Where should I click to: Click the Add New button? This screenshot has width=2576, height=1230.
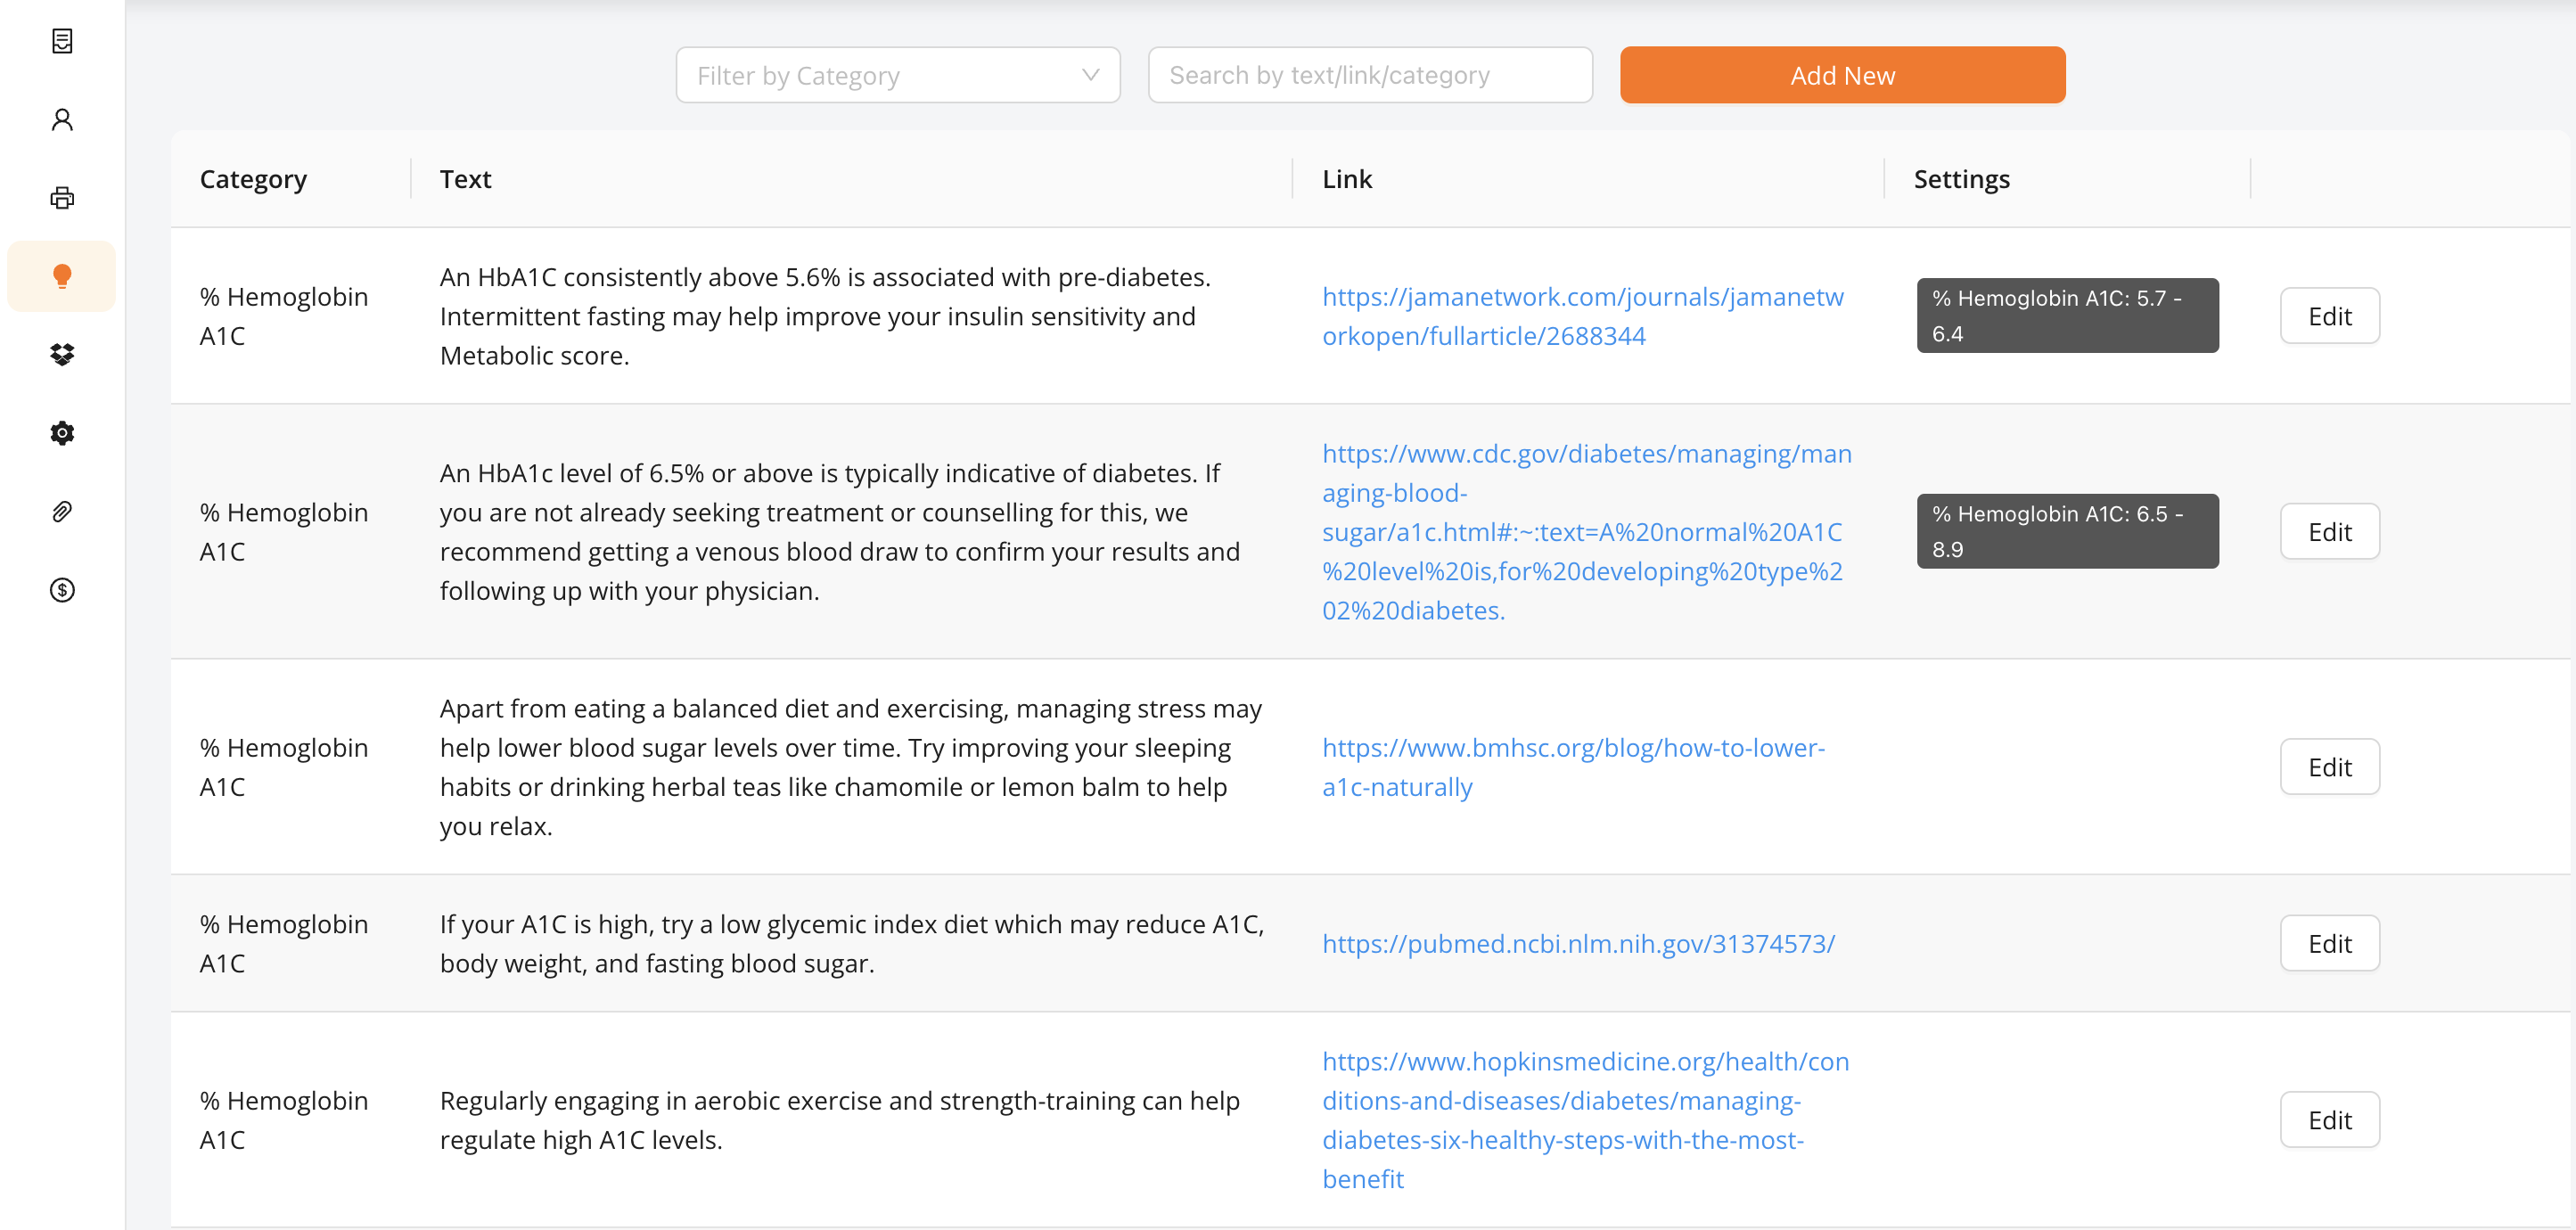pos(1842,75)
